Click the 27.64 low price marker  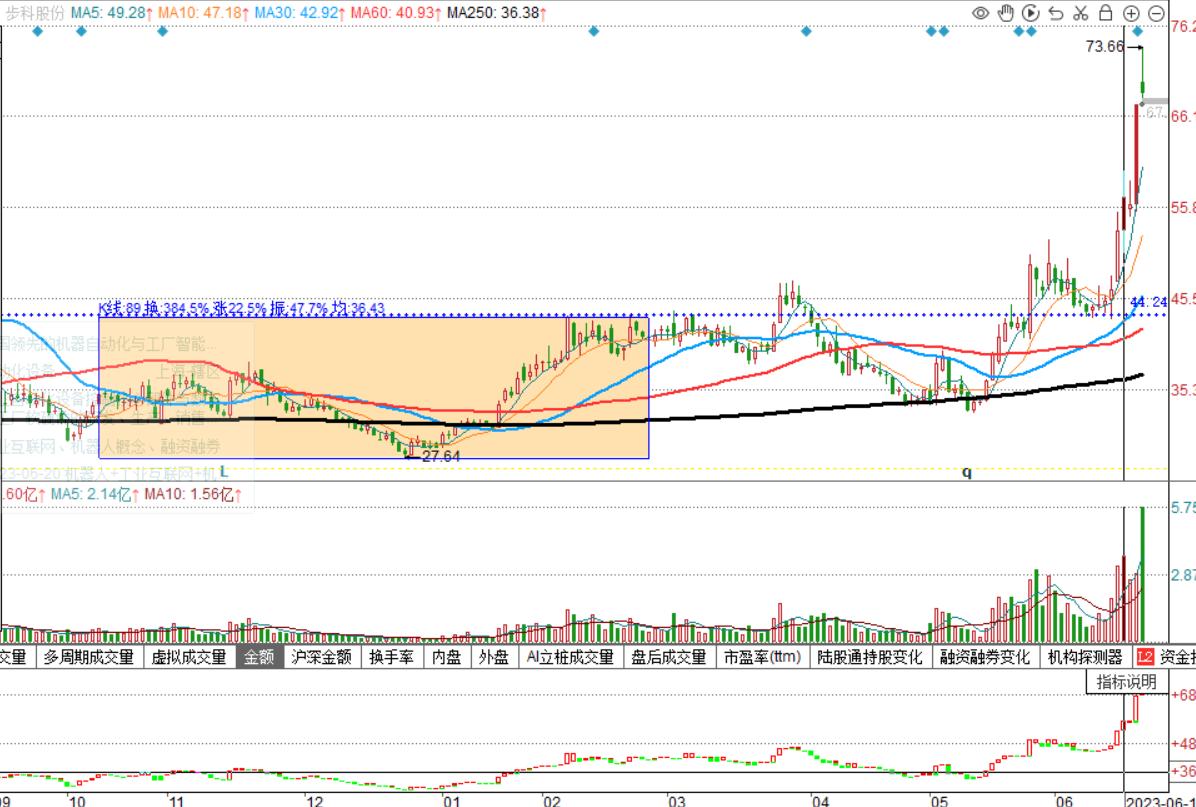[440, 455]
